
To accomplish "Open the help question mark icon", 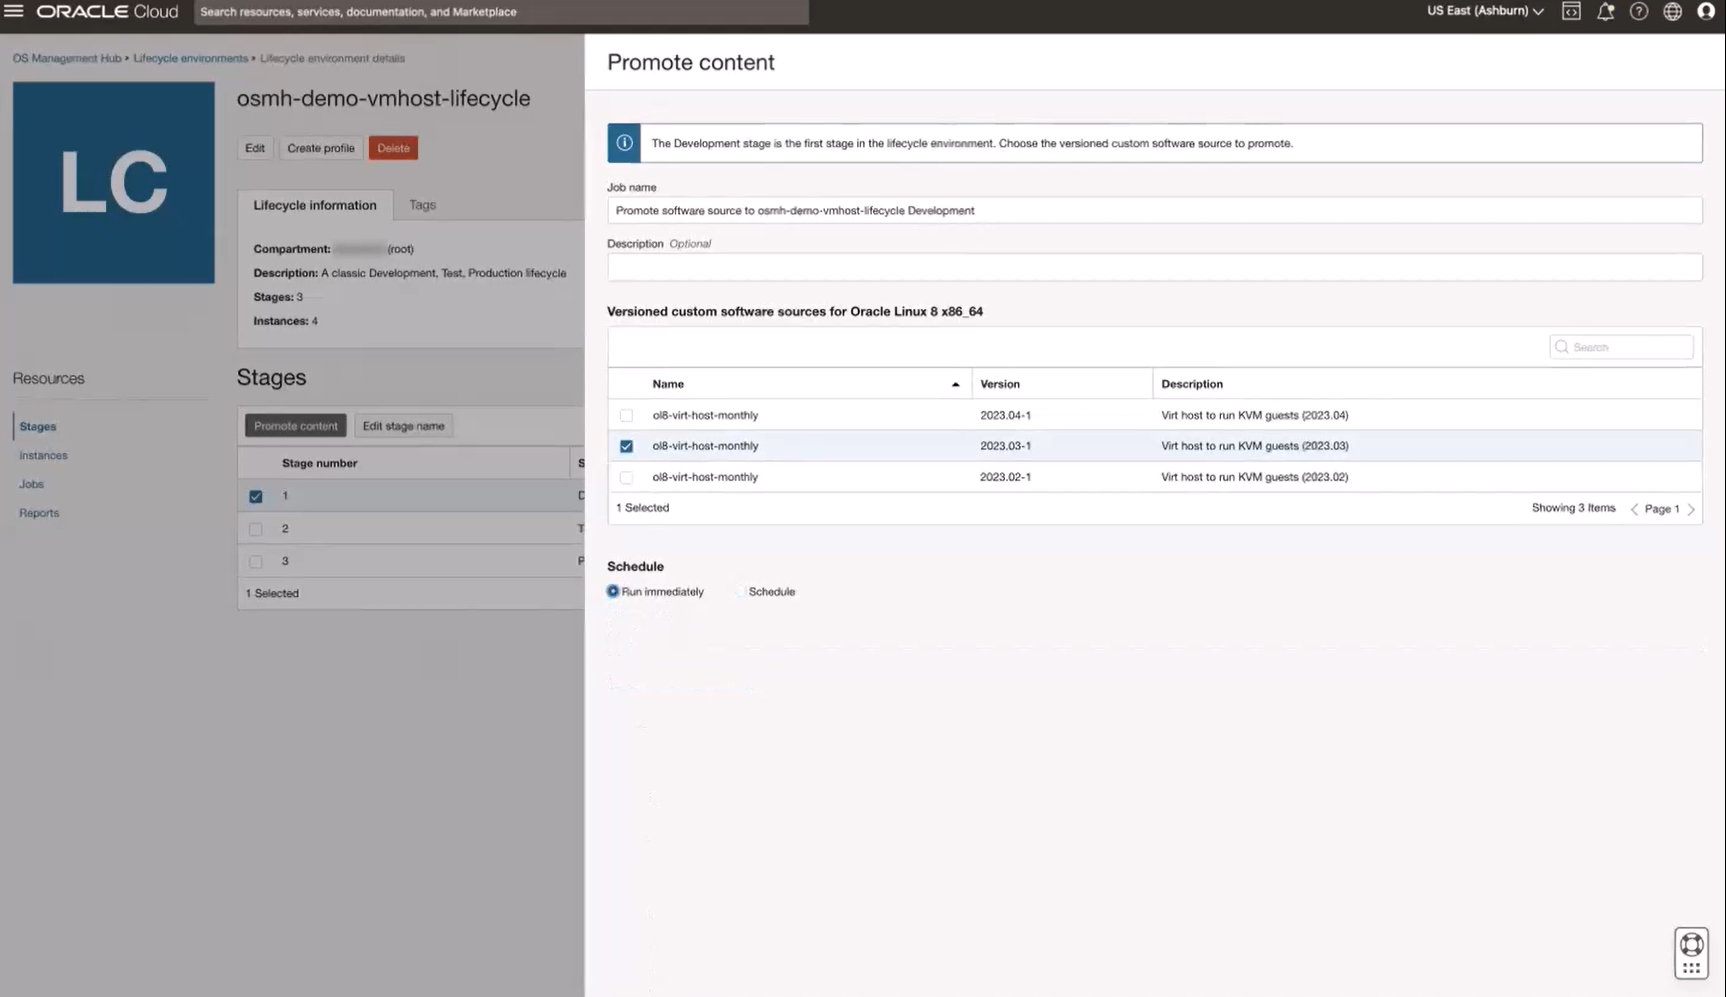I will [1639, 12].
